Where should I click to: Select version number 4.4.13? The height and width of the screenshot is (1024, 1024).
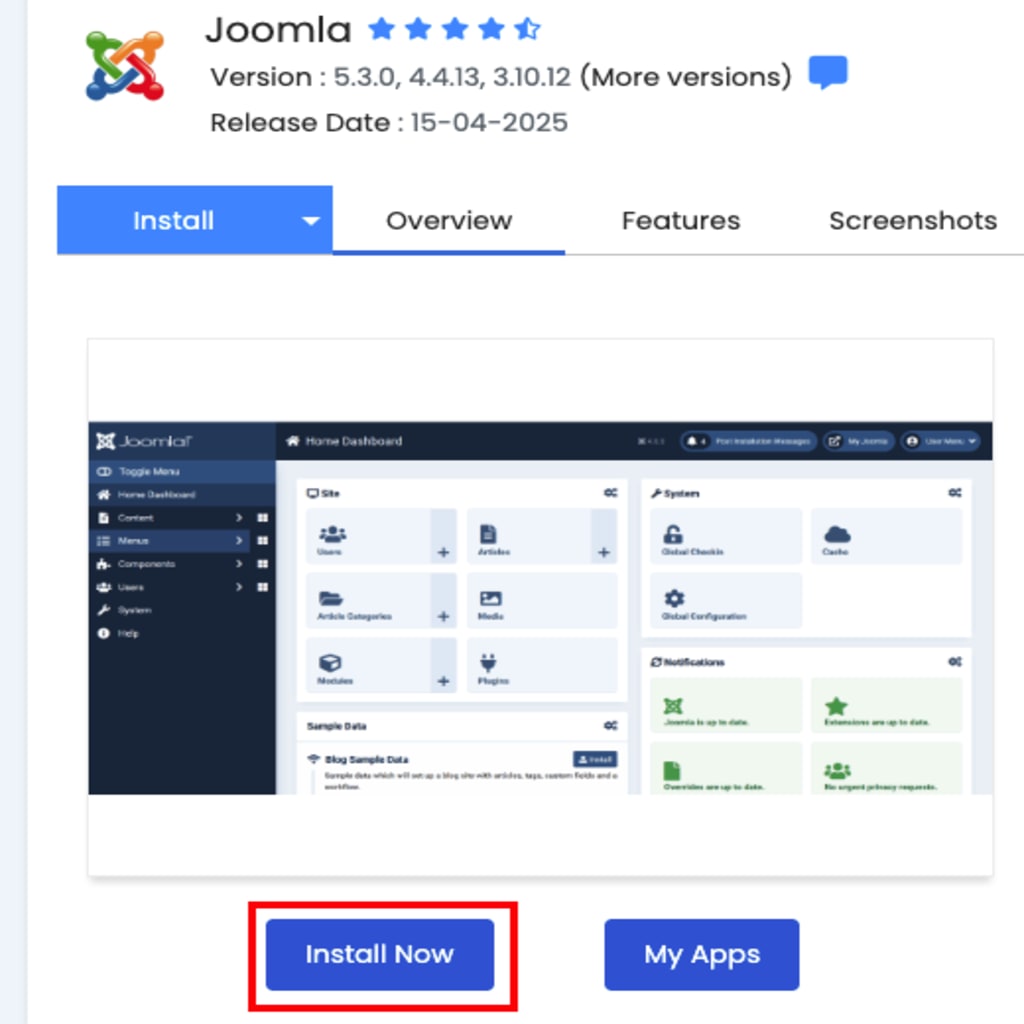coord(447,77)
